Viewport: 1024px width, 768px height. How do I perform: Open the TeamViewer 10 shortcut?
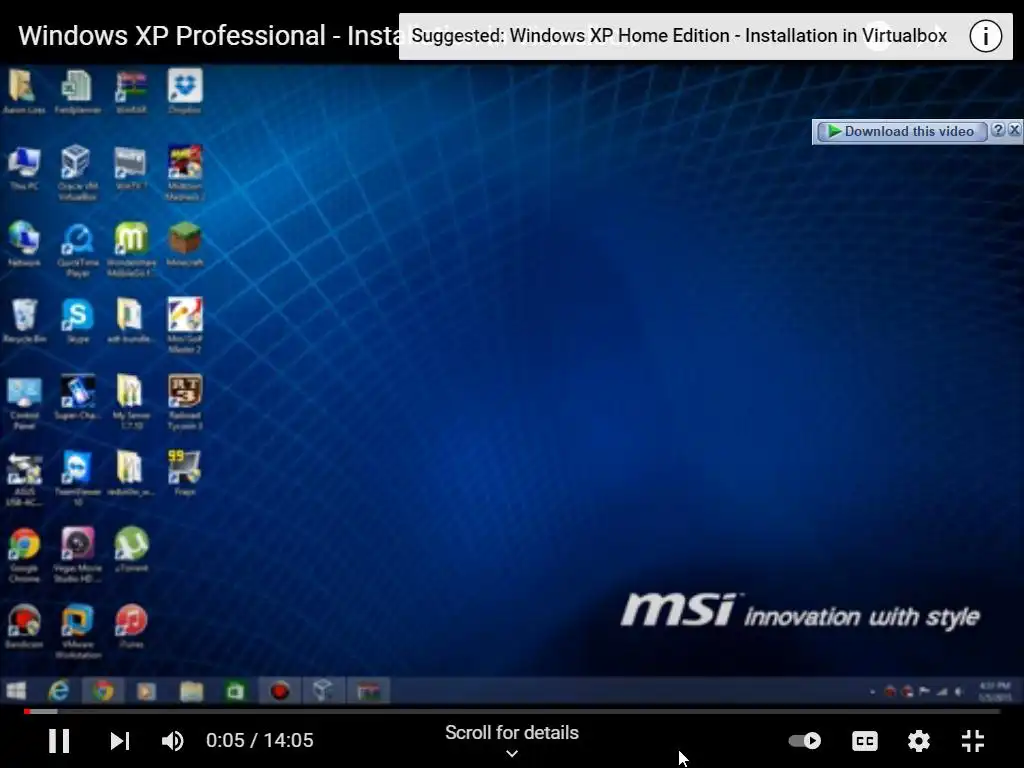point(78,478)
